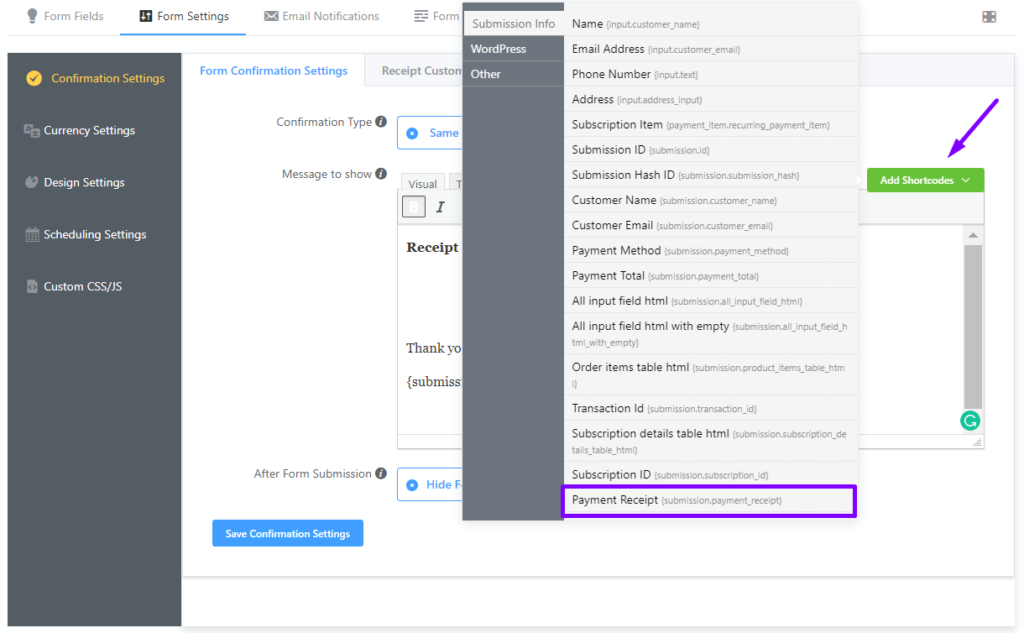1024x633 pixels.
Task: Click the Grammarly icon in editor
Action: (970, 421)
